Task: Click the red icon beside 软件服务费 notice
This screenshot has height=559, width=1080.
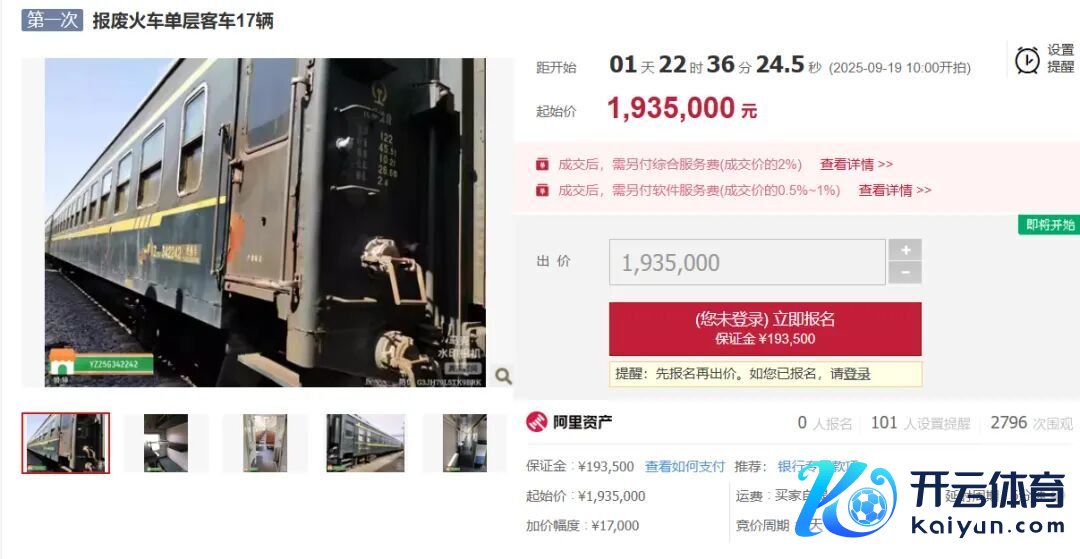Action: coord(543,190)
